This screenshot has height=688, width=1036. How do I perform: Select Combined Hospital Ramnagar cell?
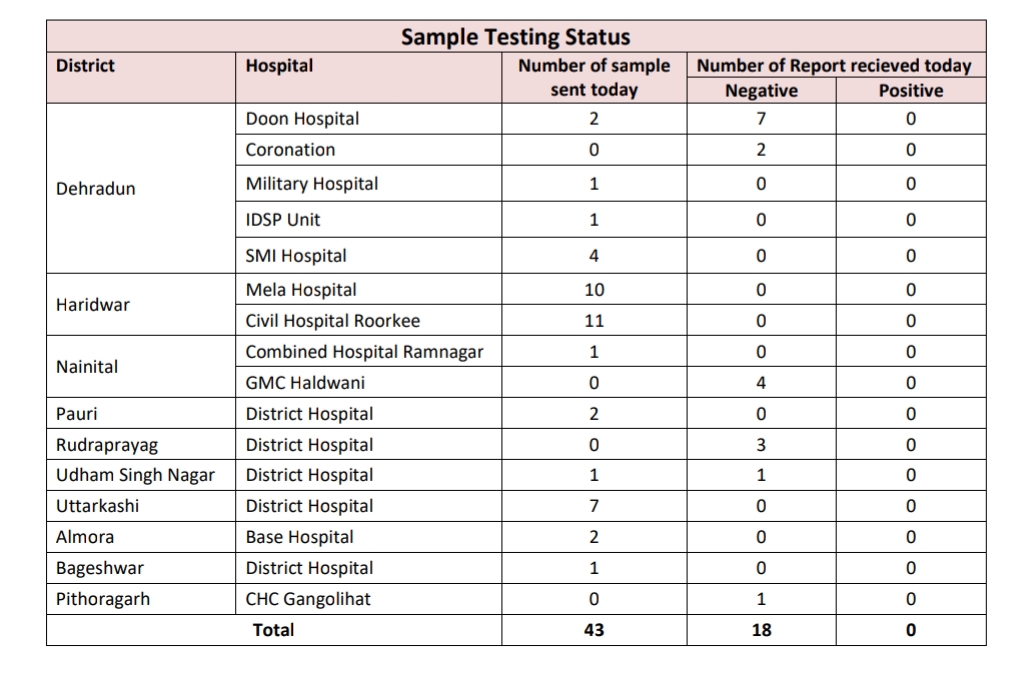pyautogui.click(x=364, y=352)
